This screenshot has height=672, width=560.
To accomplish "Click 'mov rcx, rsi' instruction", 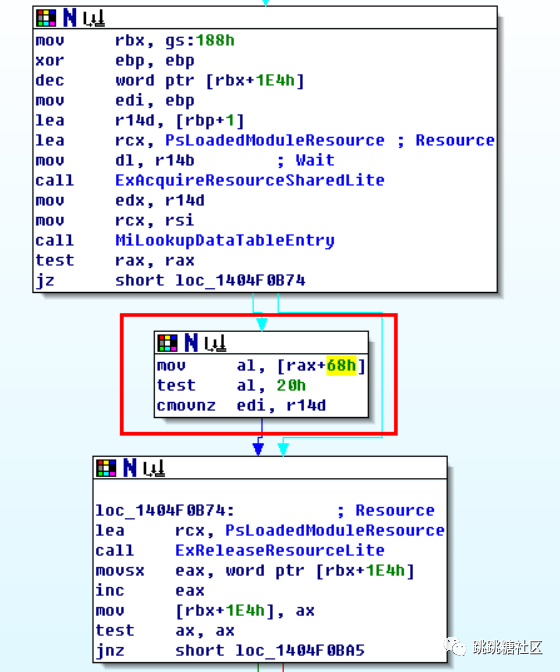I will pos(115,220).
